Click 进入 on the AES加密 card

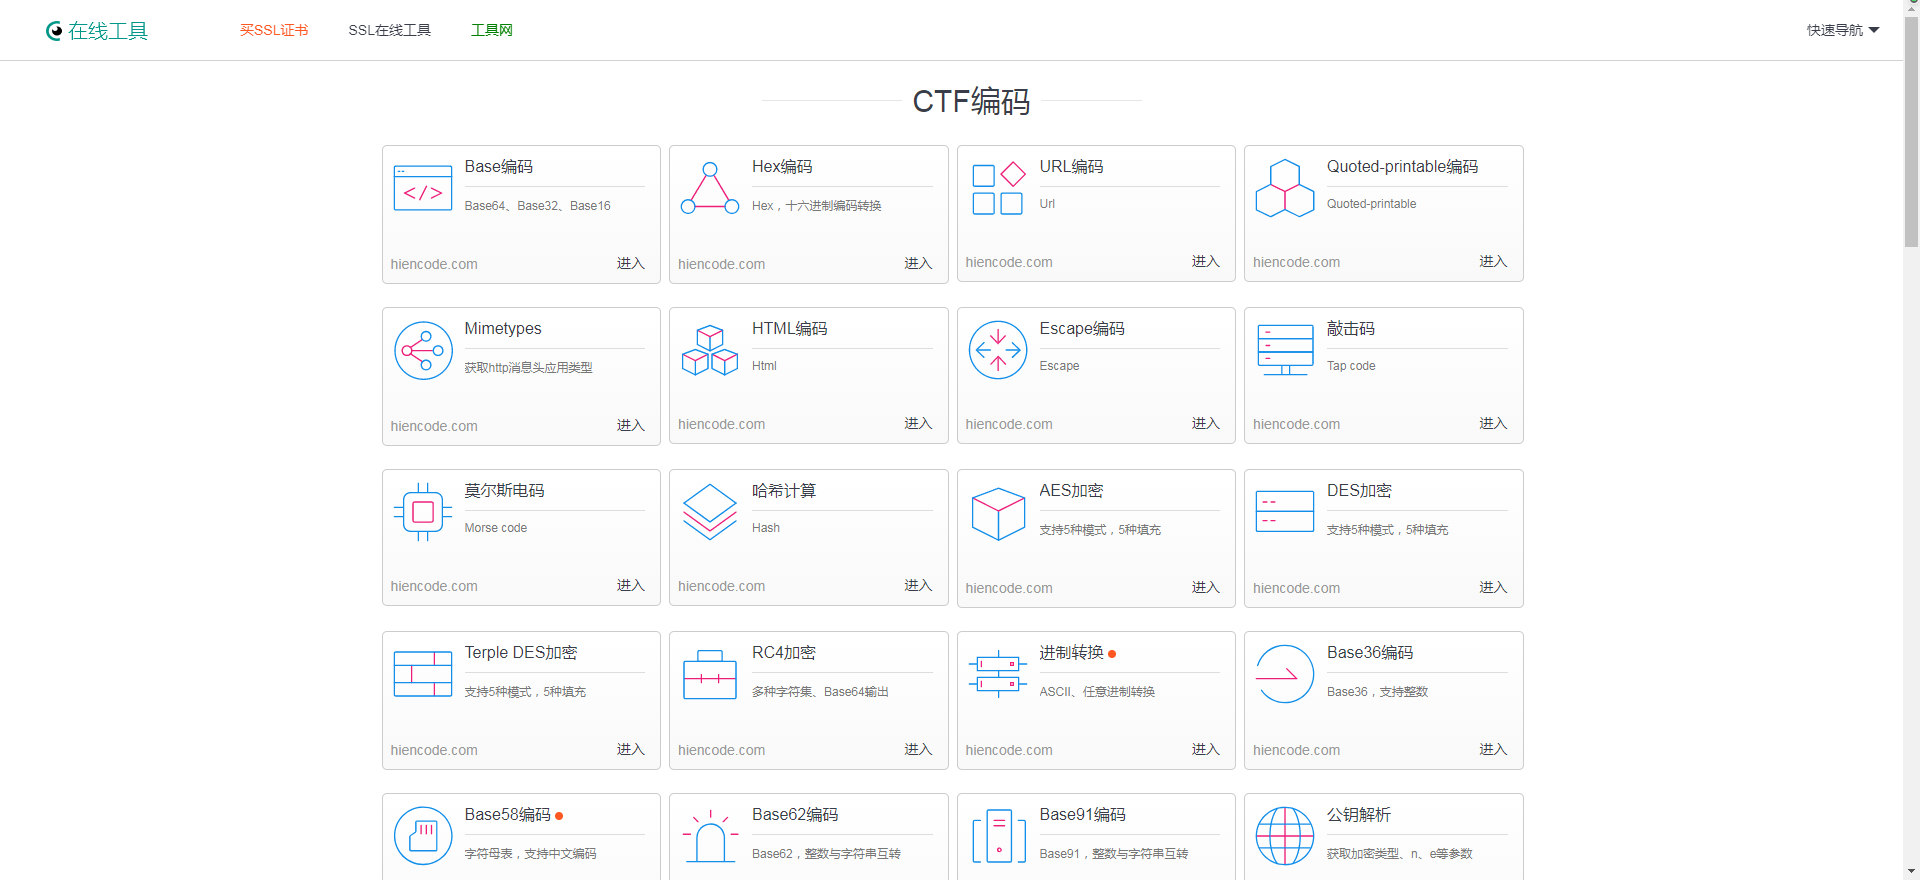click(x=1206, y=588)
